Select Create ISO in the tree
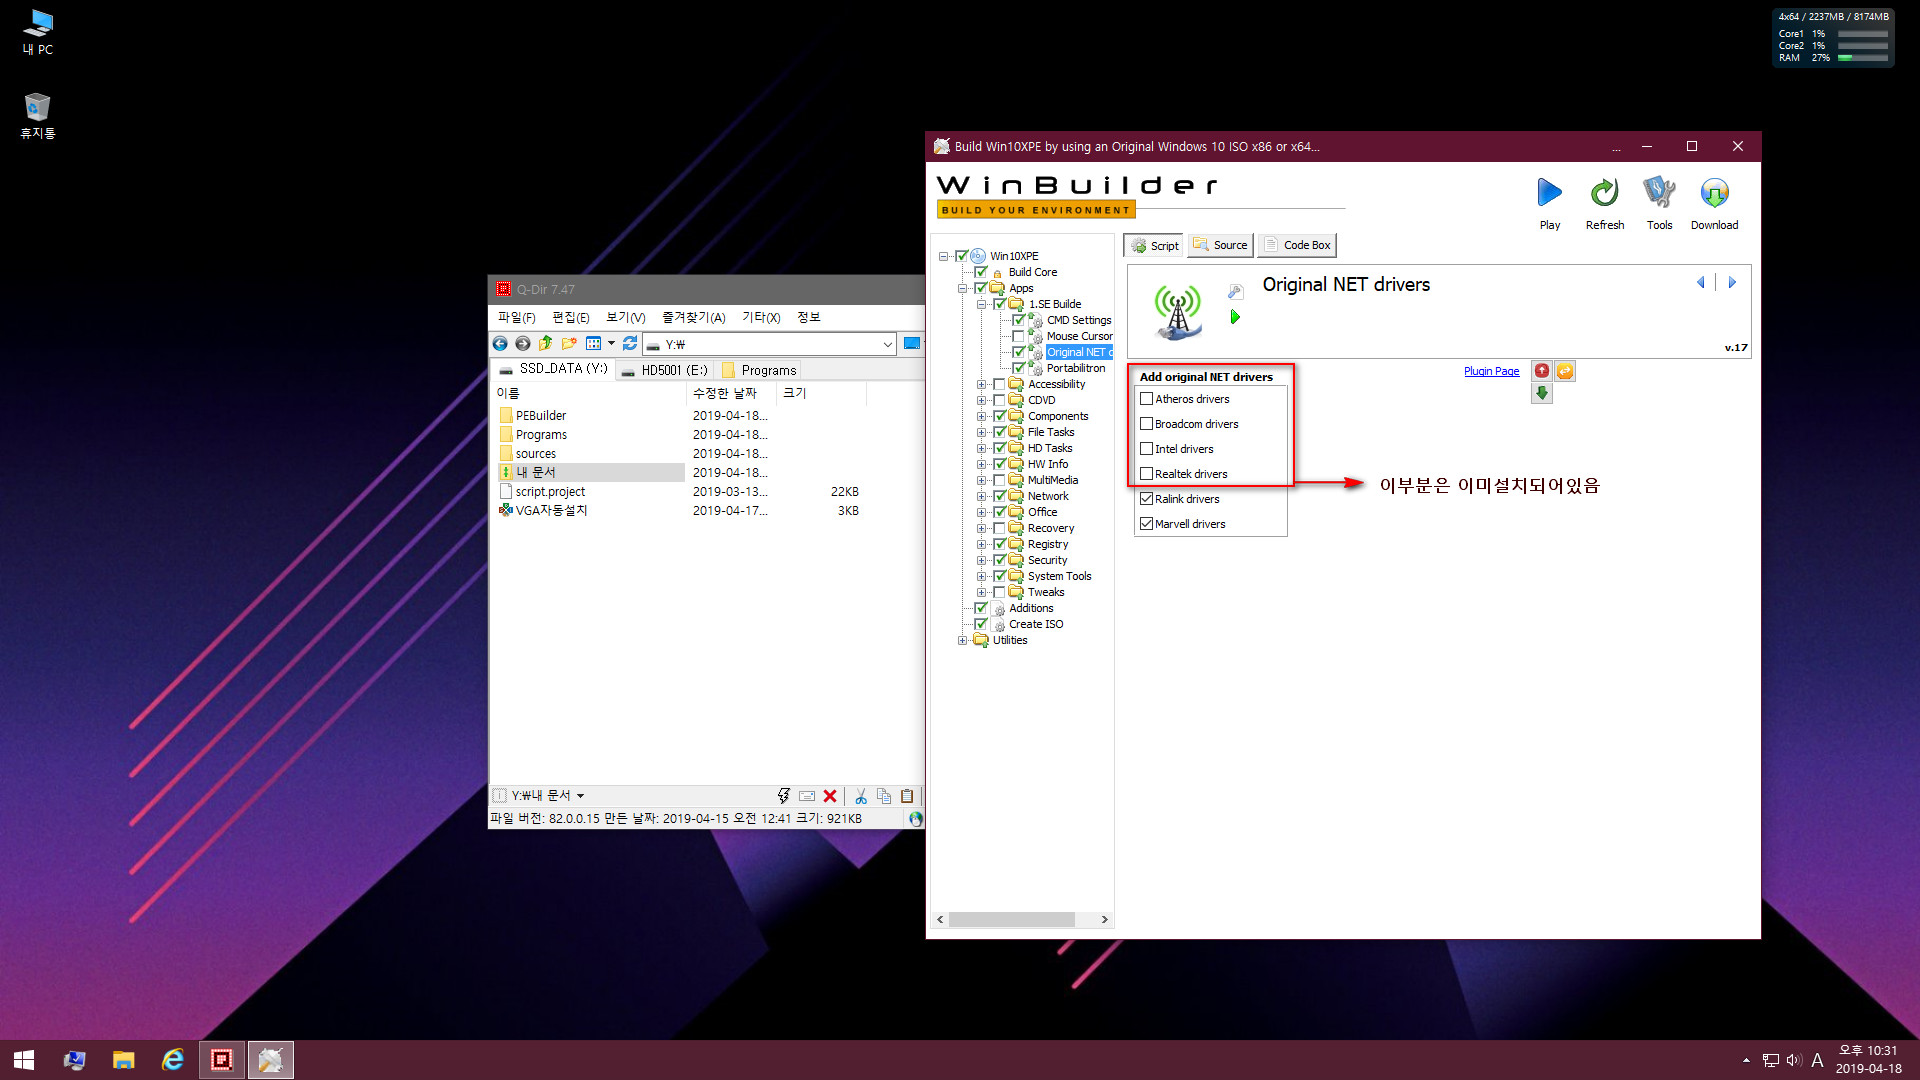This screenshot has width=1920, height=1080. 1036,624
